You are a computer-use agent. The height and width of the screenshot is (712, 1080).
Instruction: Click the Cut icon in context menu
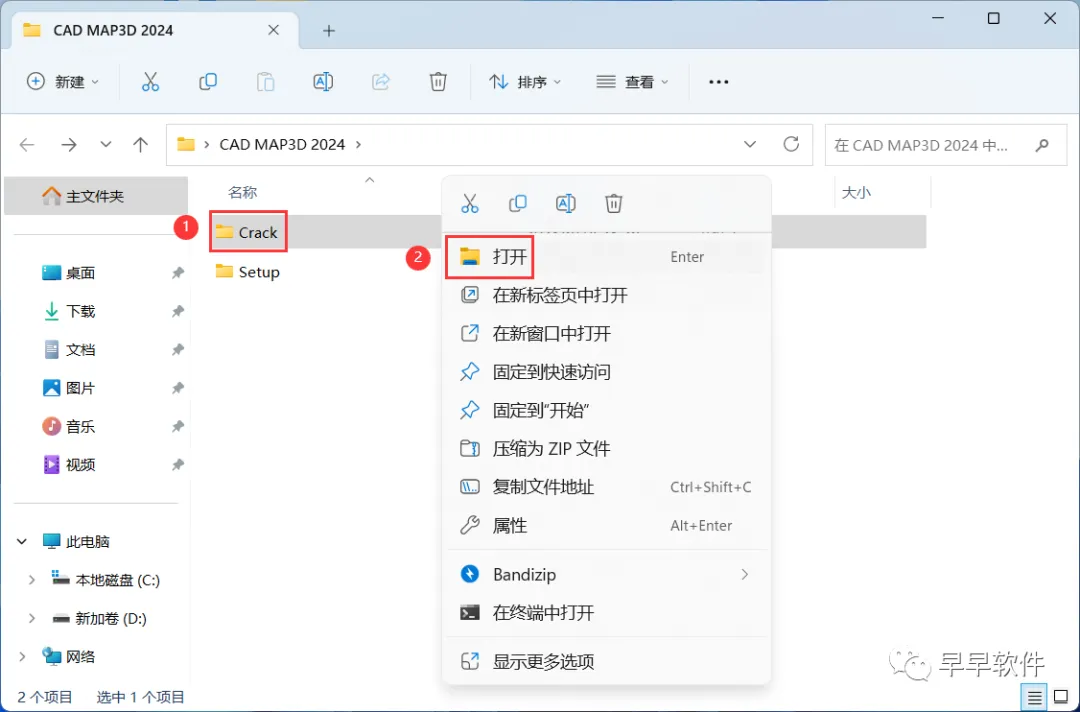coord(470,203)
